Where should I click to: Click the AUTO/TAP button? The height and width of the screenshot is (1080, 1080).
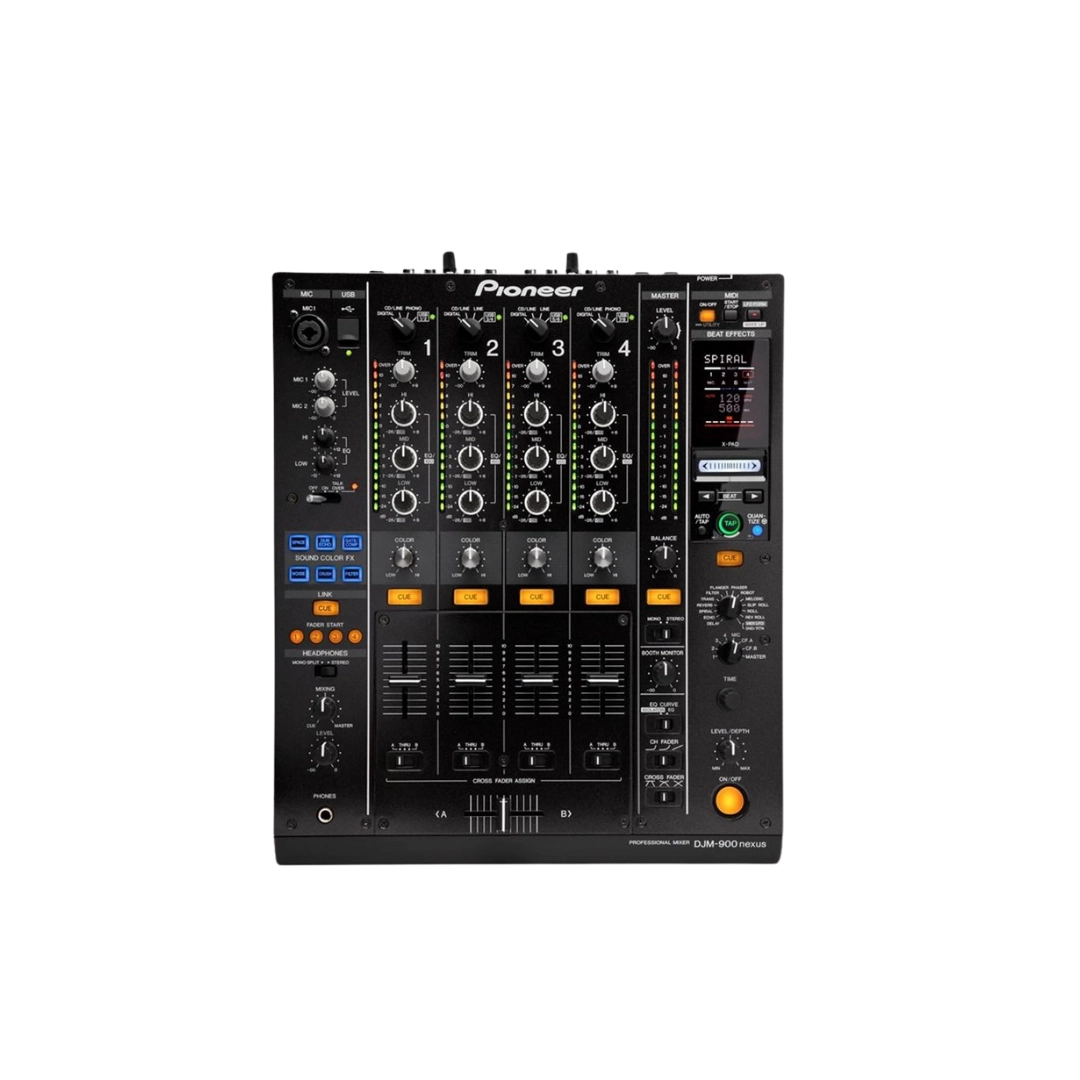point(702,530)
